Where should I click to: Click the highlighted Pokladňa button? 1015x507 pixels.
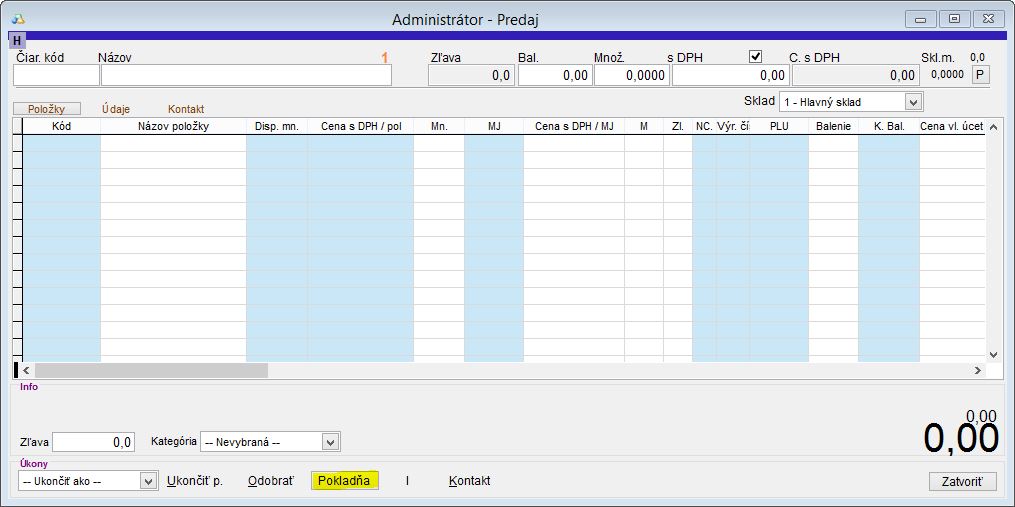tap(344, 481)
